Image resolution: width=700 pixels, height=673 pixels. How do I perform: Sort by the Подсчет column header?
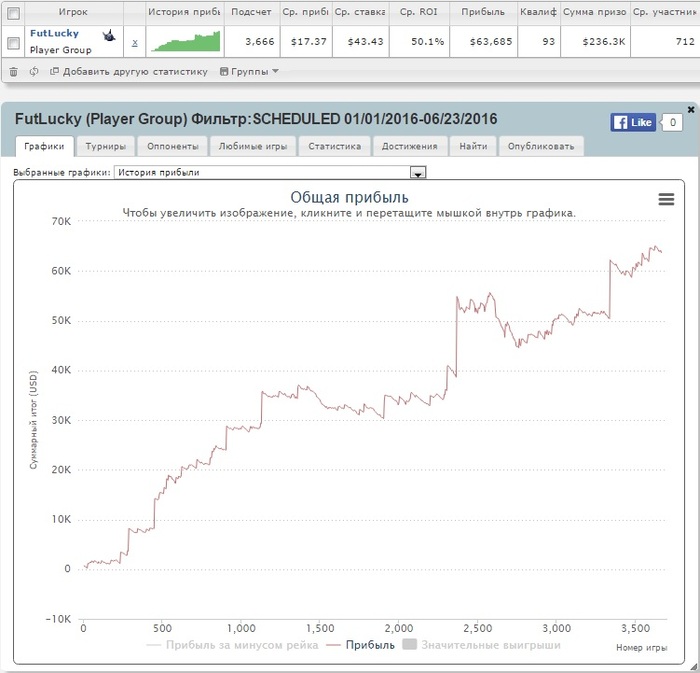(251, 12)
